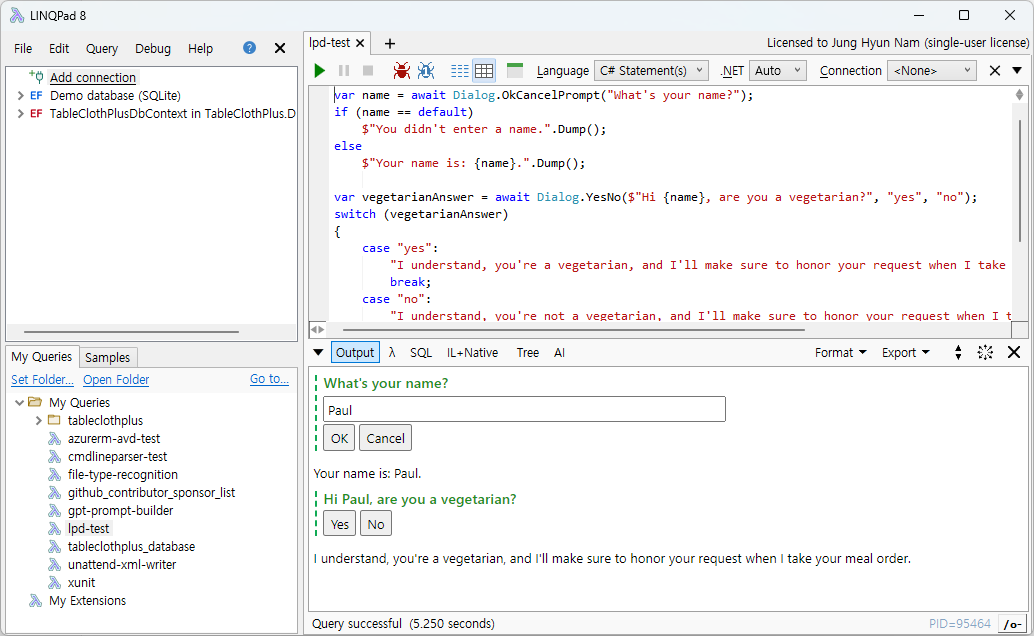Open tableclothplus_database query

pyautogui.click(x=131, y=546)
